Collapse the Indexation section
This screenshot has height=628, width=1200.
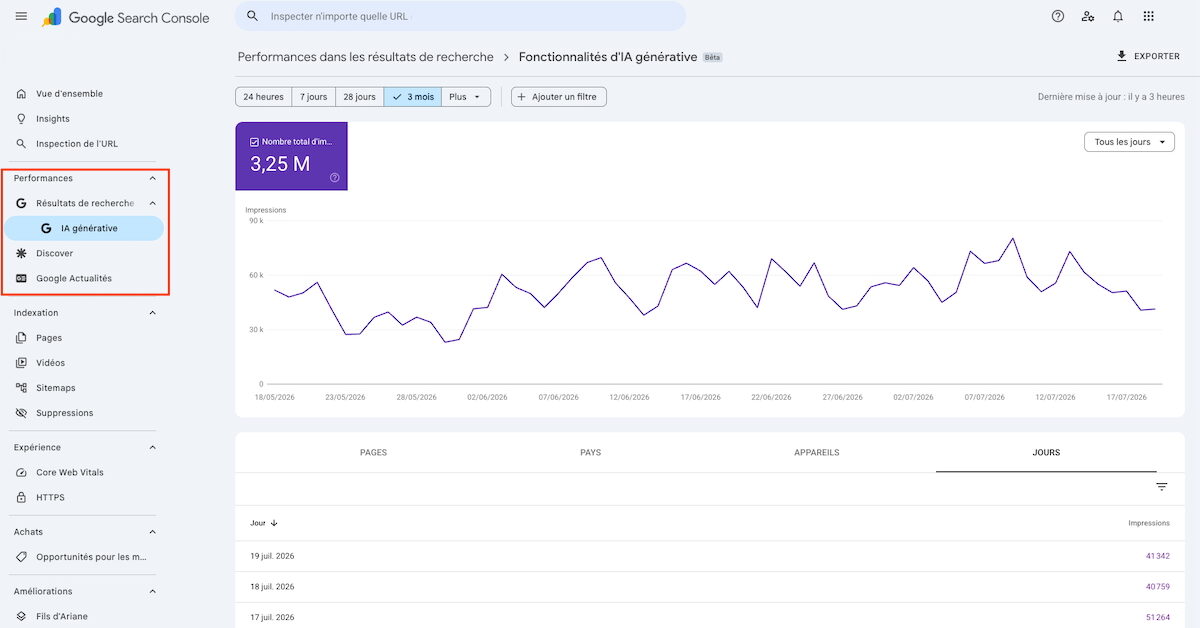(x=153, y=313)
